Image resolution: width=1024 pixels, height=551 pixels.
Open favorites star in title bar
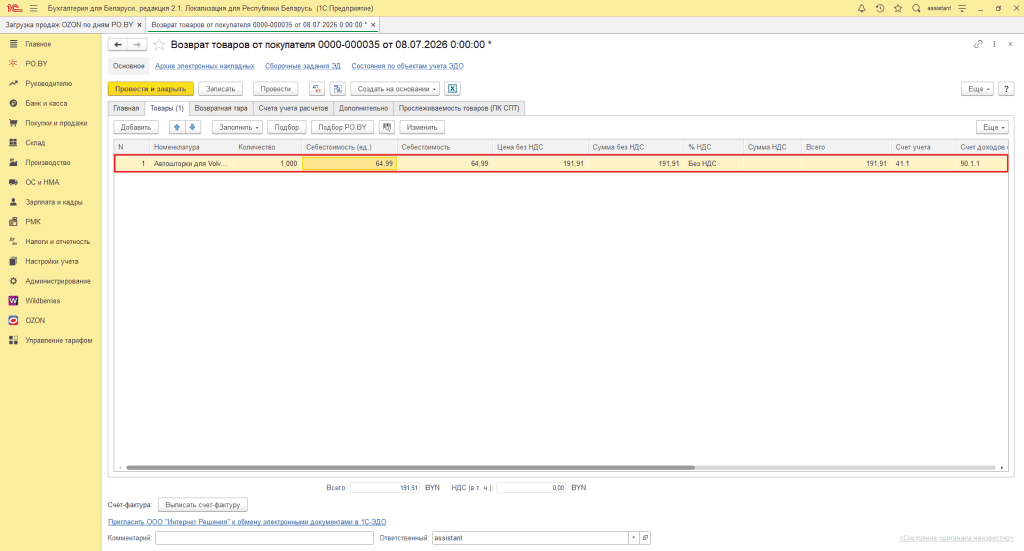(898, 8)
